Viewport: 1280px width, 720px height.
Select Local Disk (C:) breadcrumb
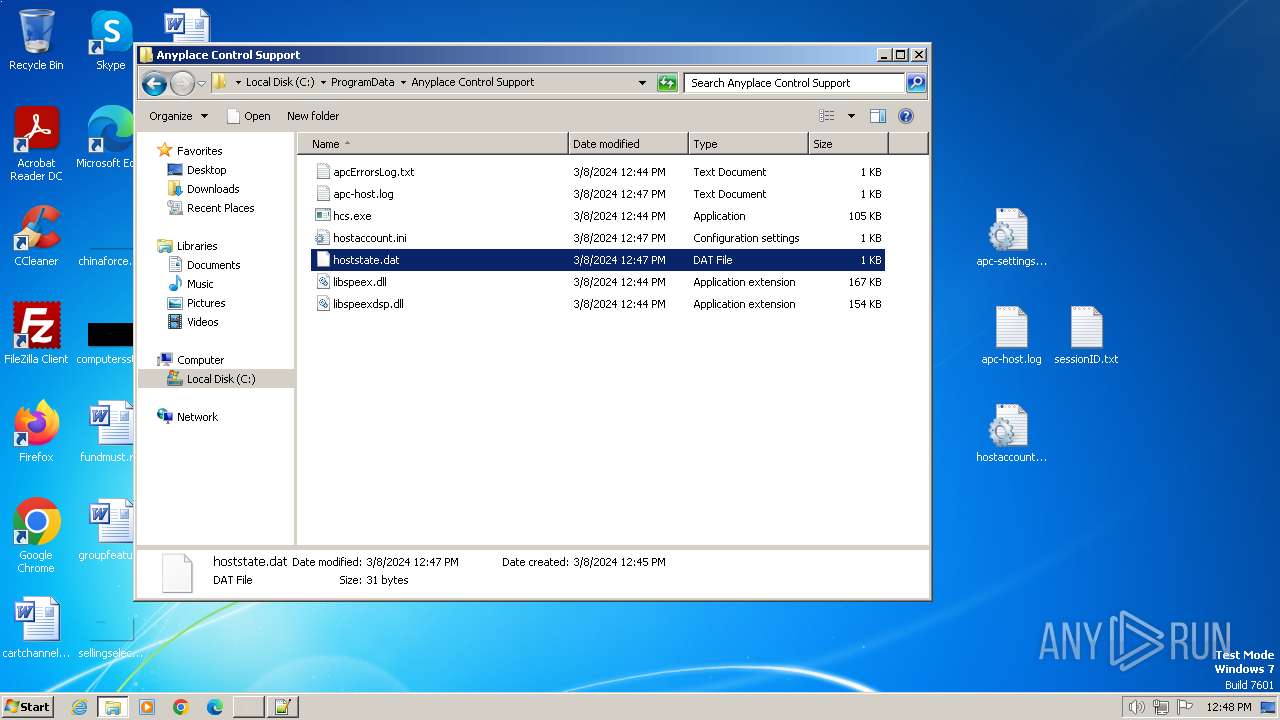[280, 83]
